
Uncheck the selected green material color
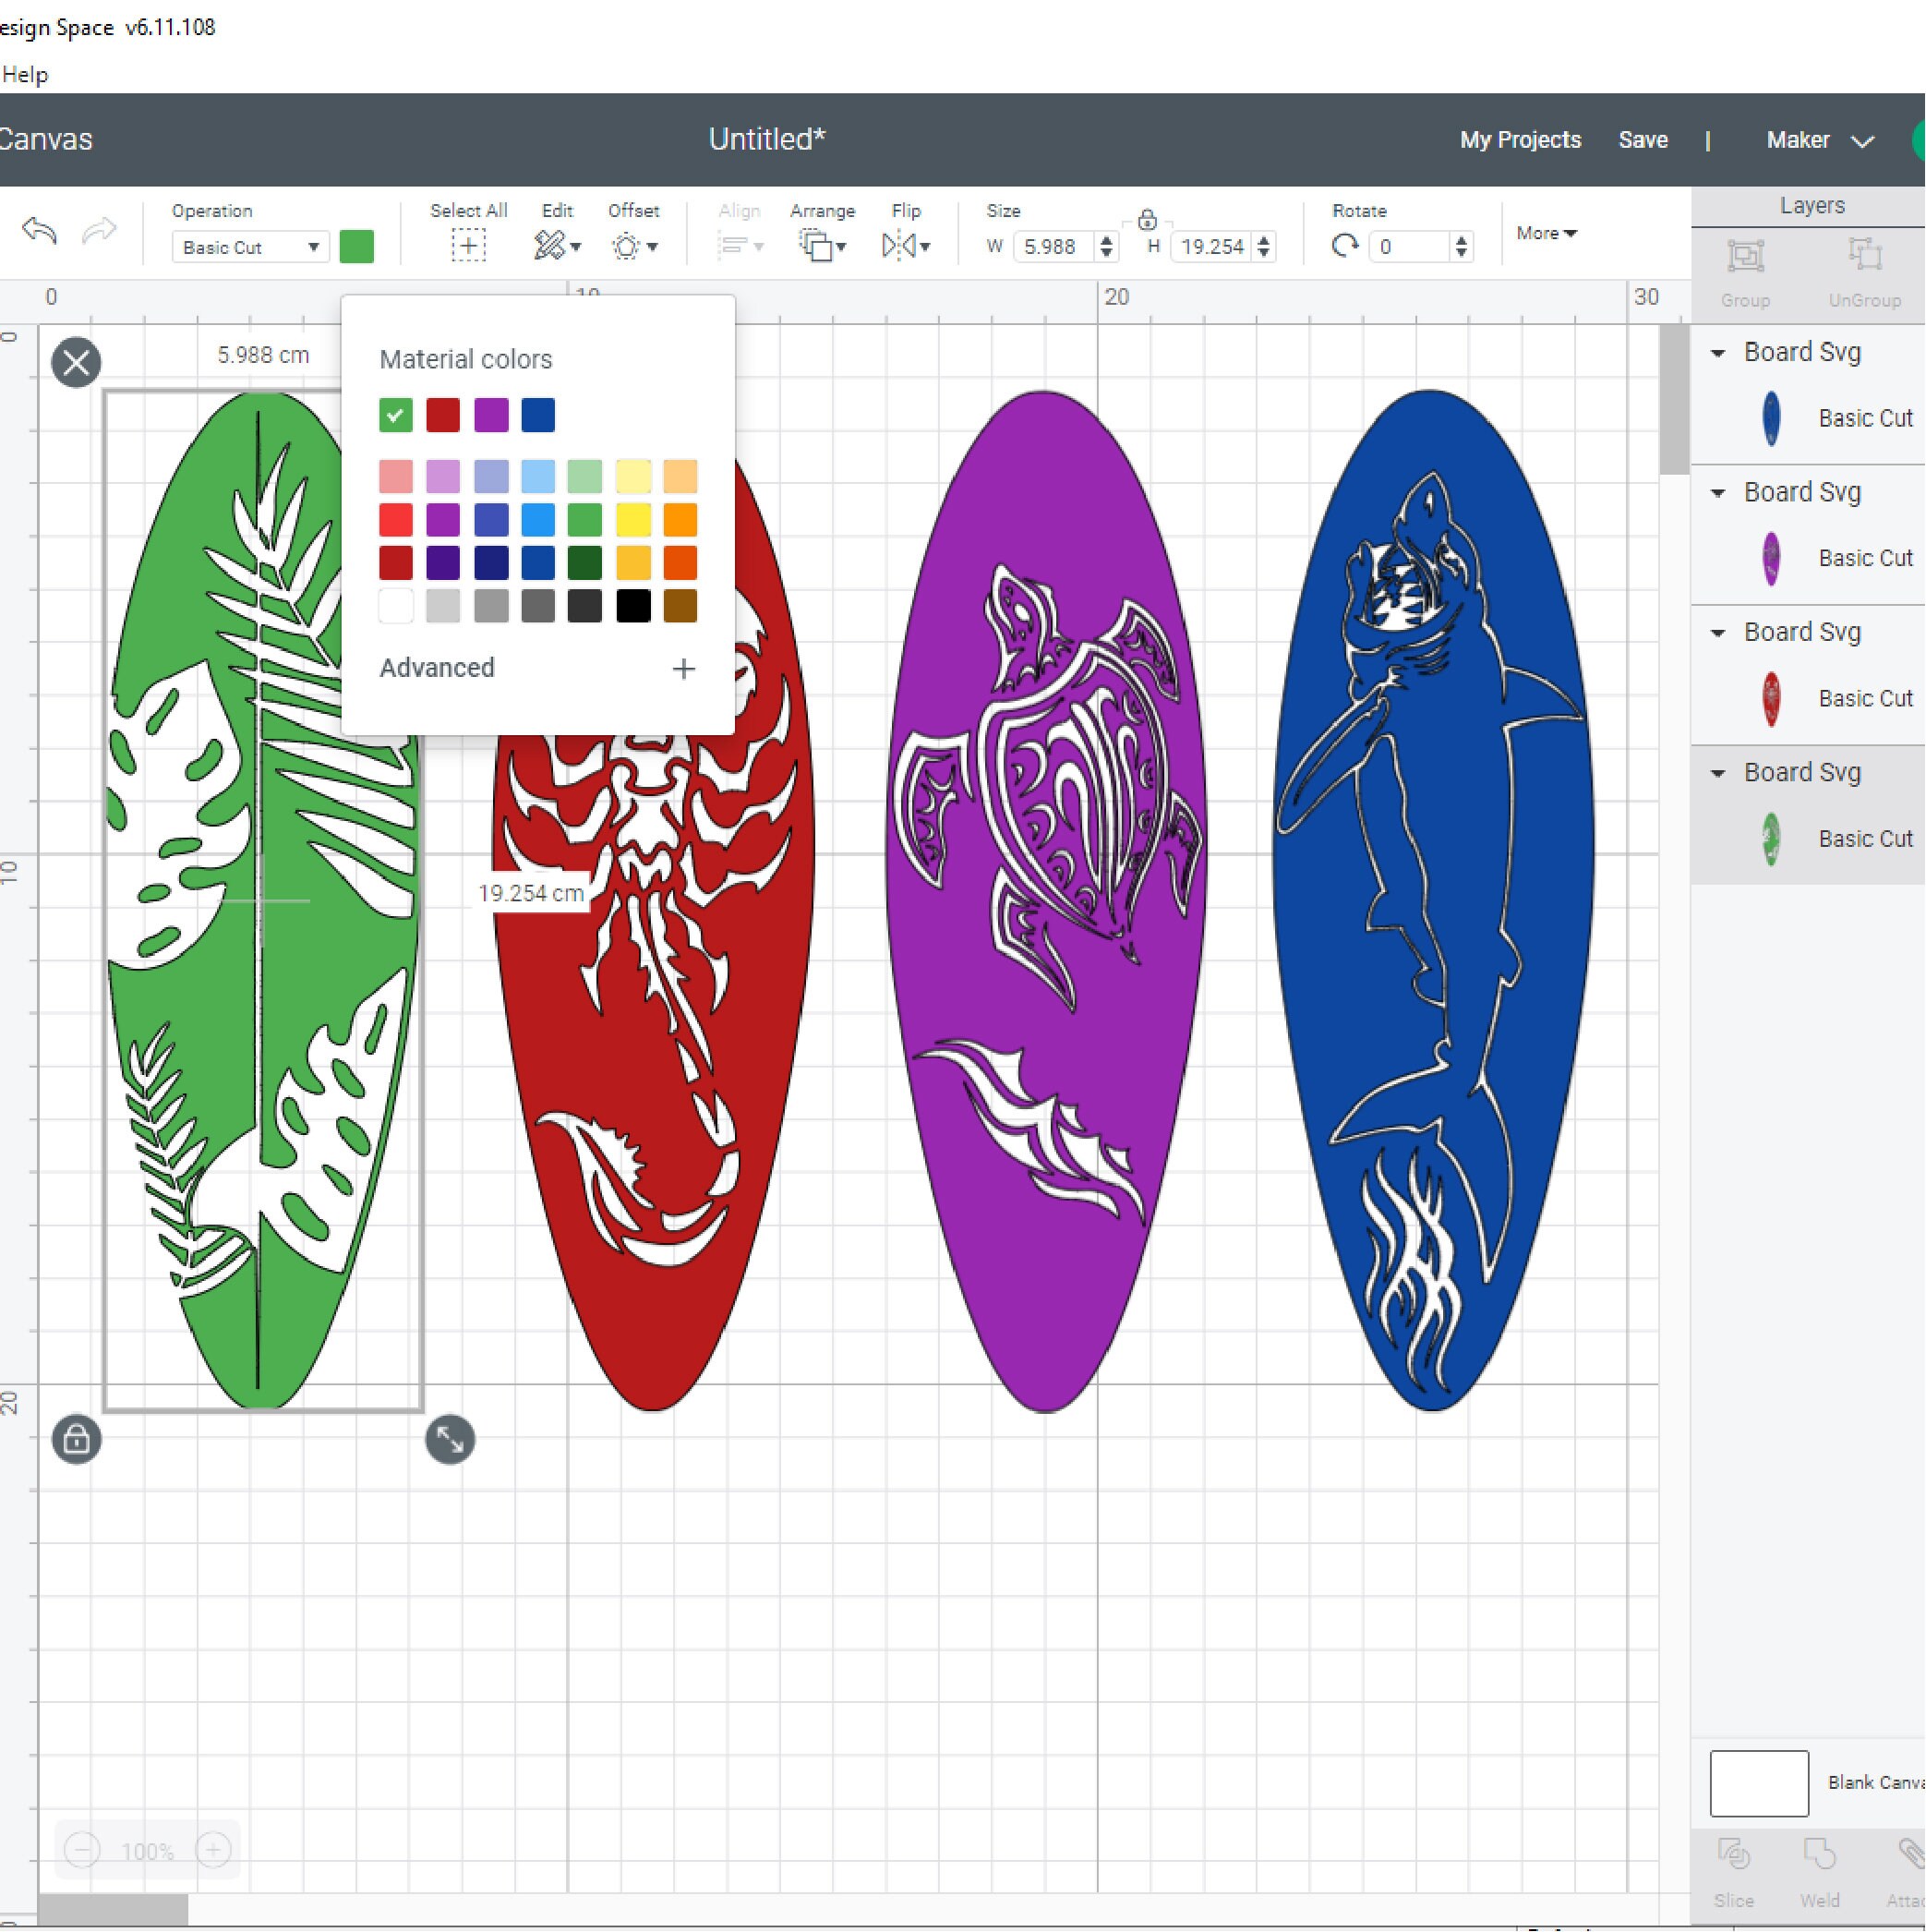pyautogui.click(x=395, y=415)
